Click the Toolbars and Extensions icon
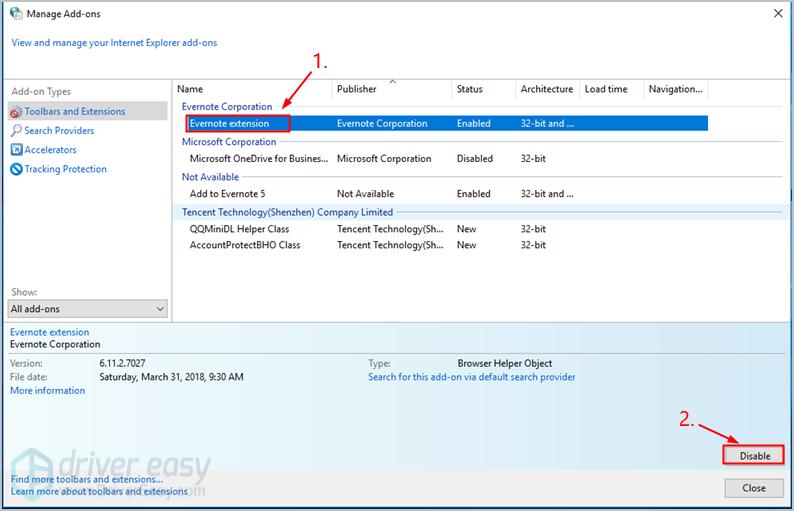Screen dimensions: 794x511 (x=16, y=111)
